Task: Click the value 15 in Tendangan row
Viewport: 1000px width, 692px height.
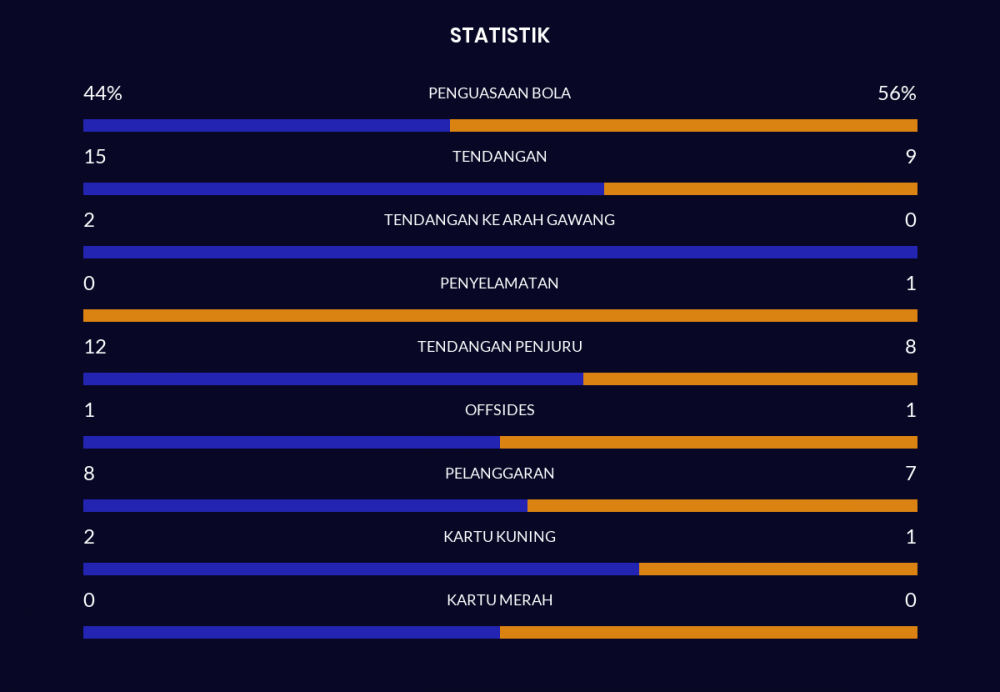Action: coord(95,157)
